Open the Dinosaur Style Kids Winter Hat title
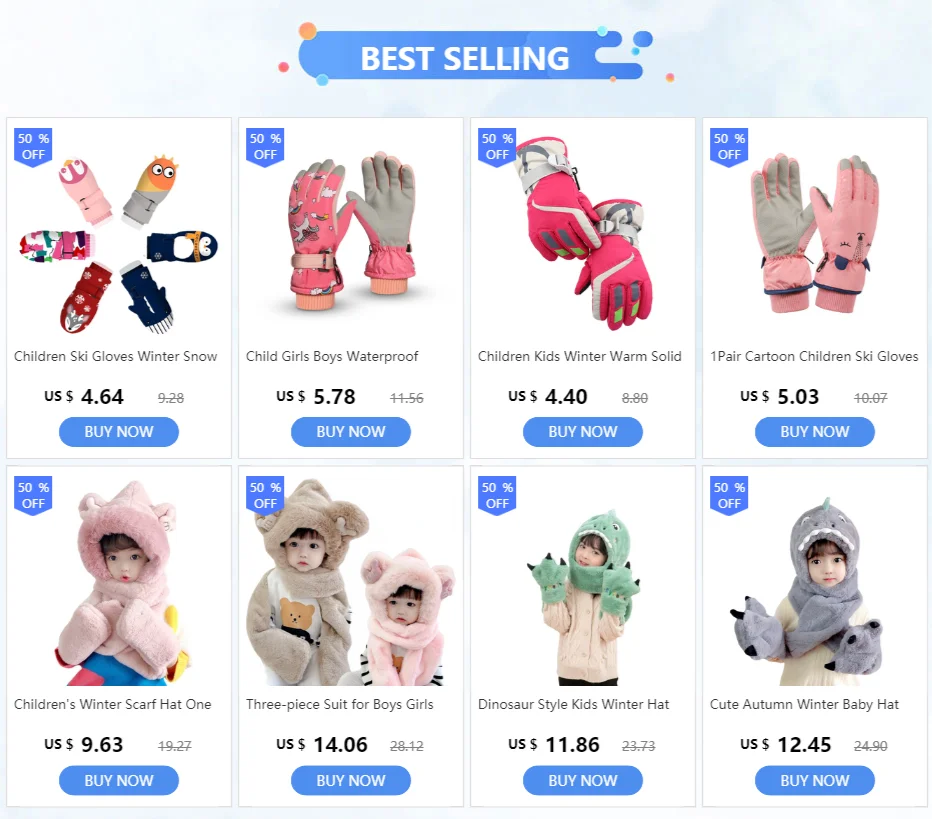This screenshot has width=932, height=820. click(x=574, y=705)
